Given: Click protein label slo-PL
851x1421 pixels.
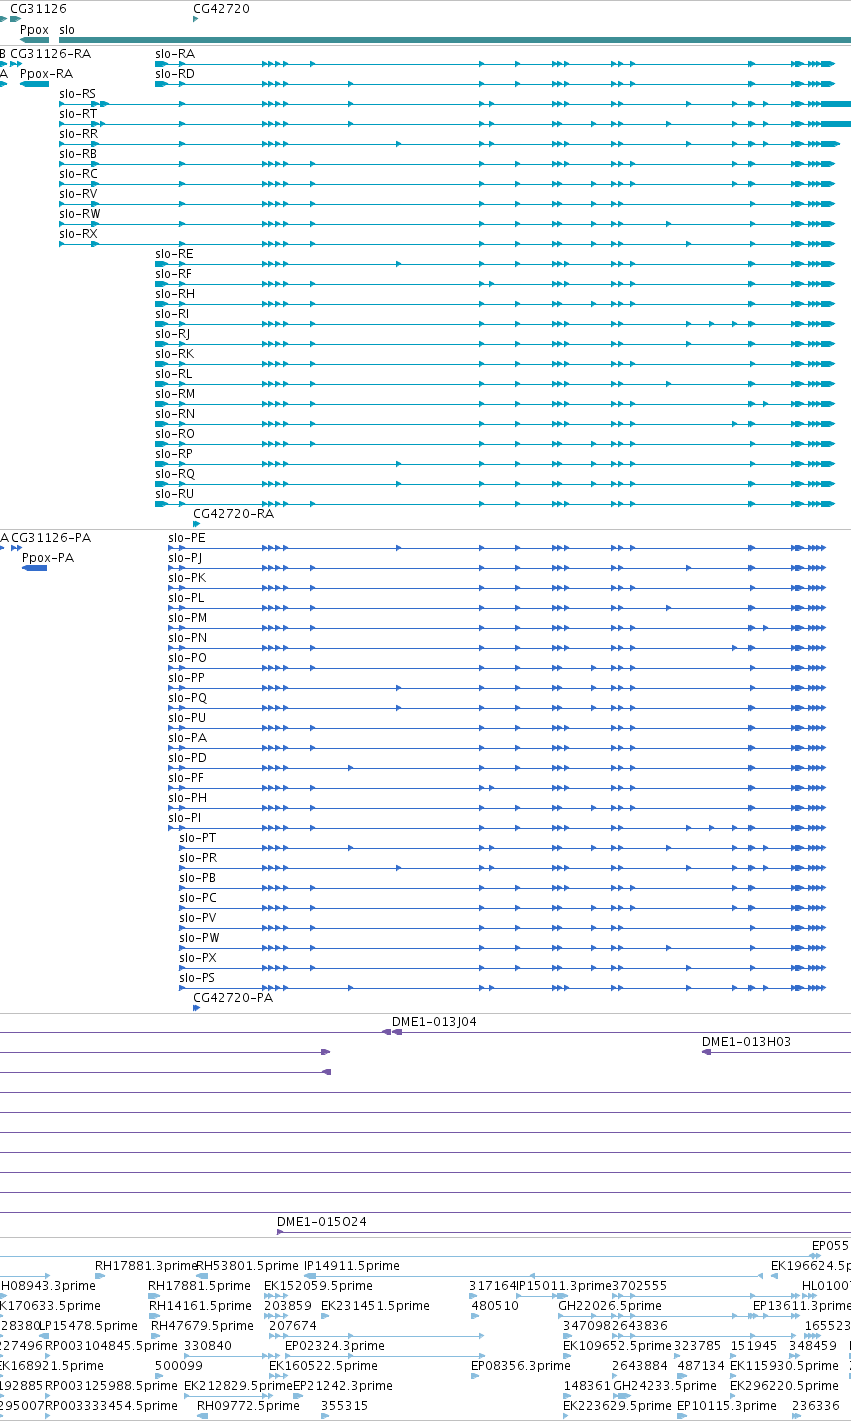Looking at the screenshot, I should pyautogui.click(x=186, y=598).
